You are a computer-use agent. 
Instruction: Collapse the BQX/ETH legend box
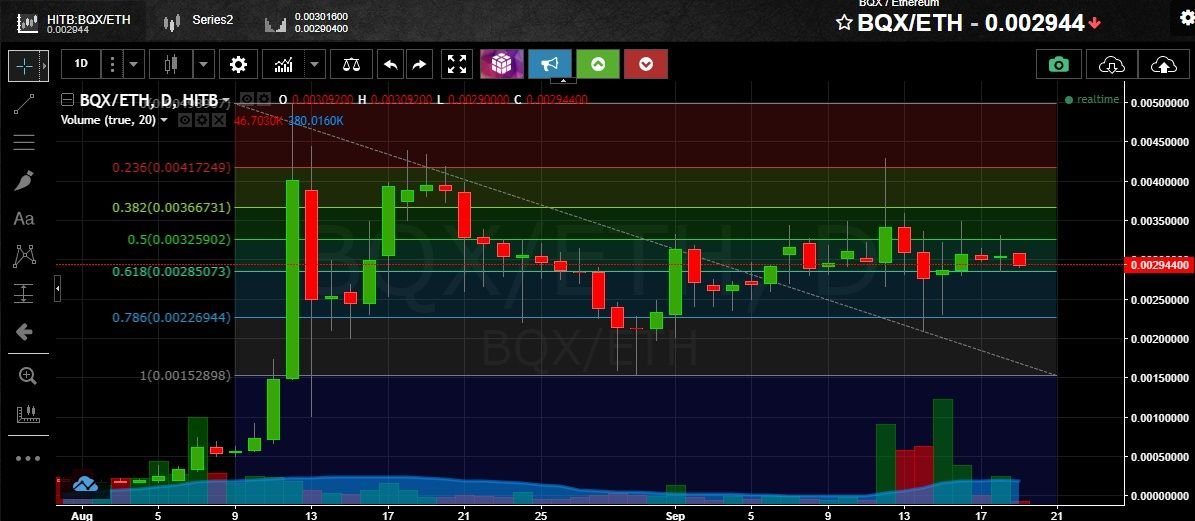click(x=67, y=99)
